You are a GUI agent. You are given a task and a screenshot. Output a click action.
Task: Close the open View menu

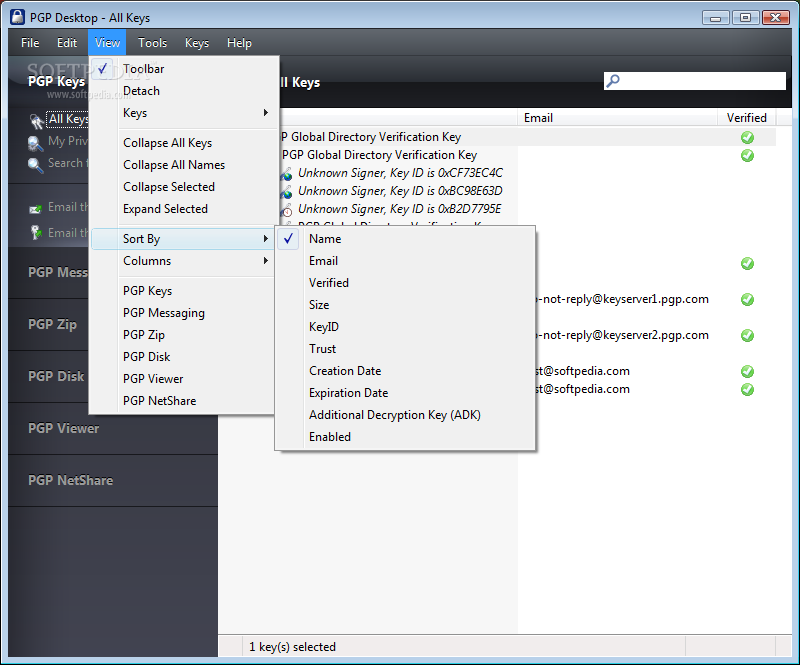pyautogui.click(x=107, y=43)
